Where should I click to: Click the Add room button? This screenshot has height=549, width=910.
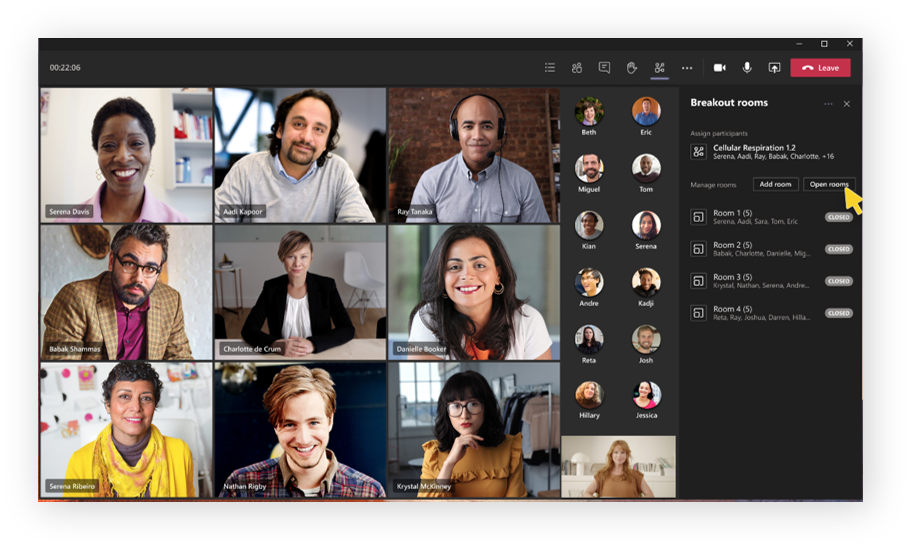click(775, 184)
